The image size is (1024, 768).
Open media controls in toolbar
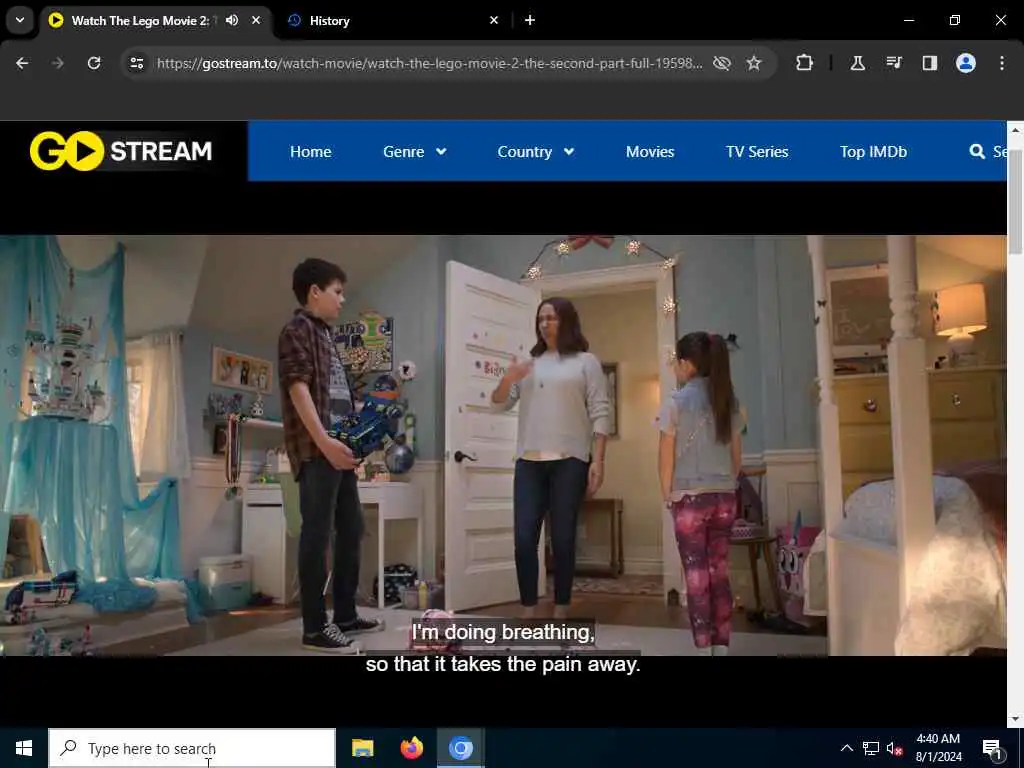tap(894, 63)
